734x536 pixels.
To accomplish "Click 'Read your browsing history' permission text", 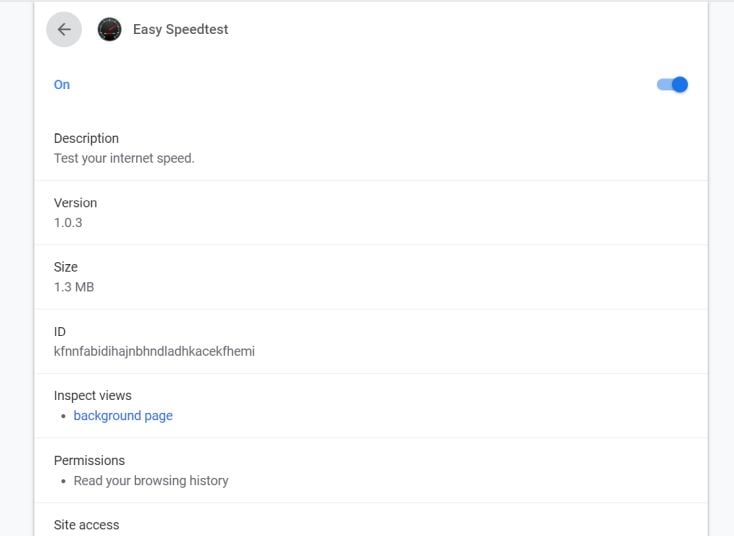I will [x=151, y=481].
